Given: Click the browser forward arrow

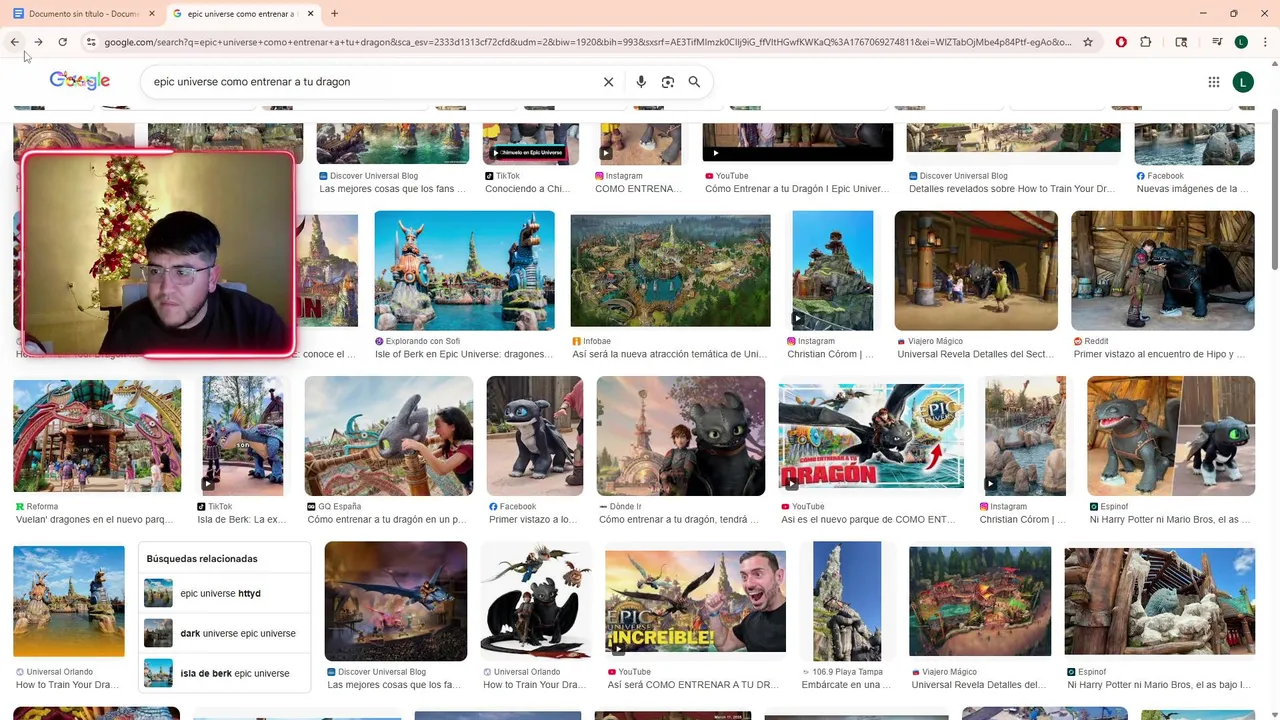Looking at the screenshot, I should point(38,42).
